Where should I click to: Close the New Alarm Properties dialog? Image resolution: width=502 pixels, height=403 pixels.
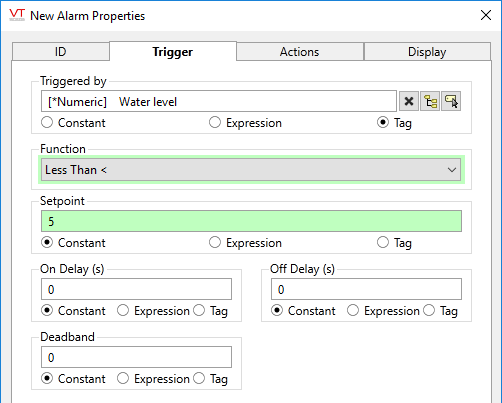pos(486,15)
